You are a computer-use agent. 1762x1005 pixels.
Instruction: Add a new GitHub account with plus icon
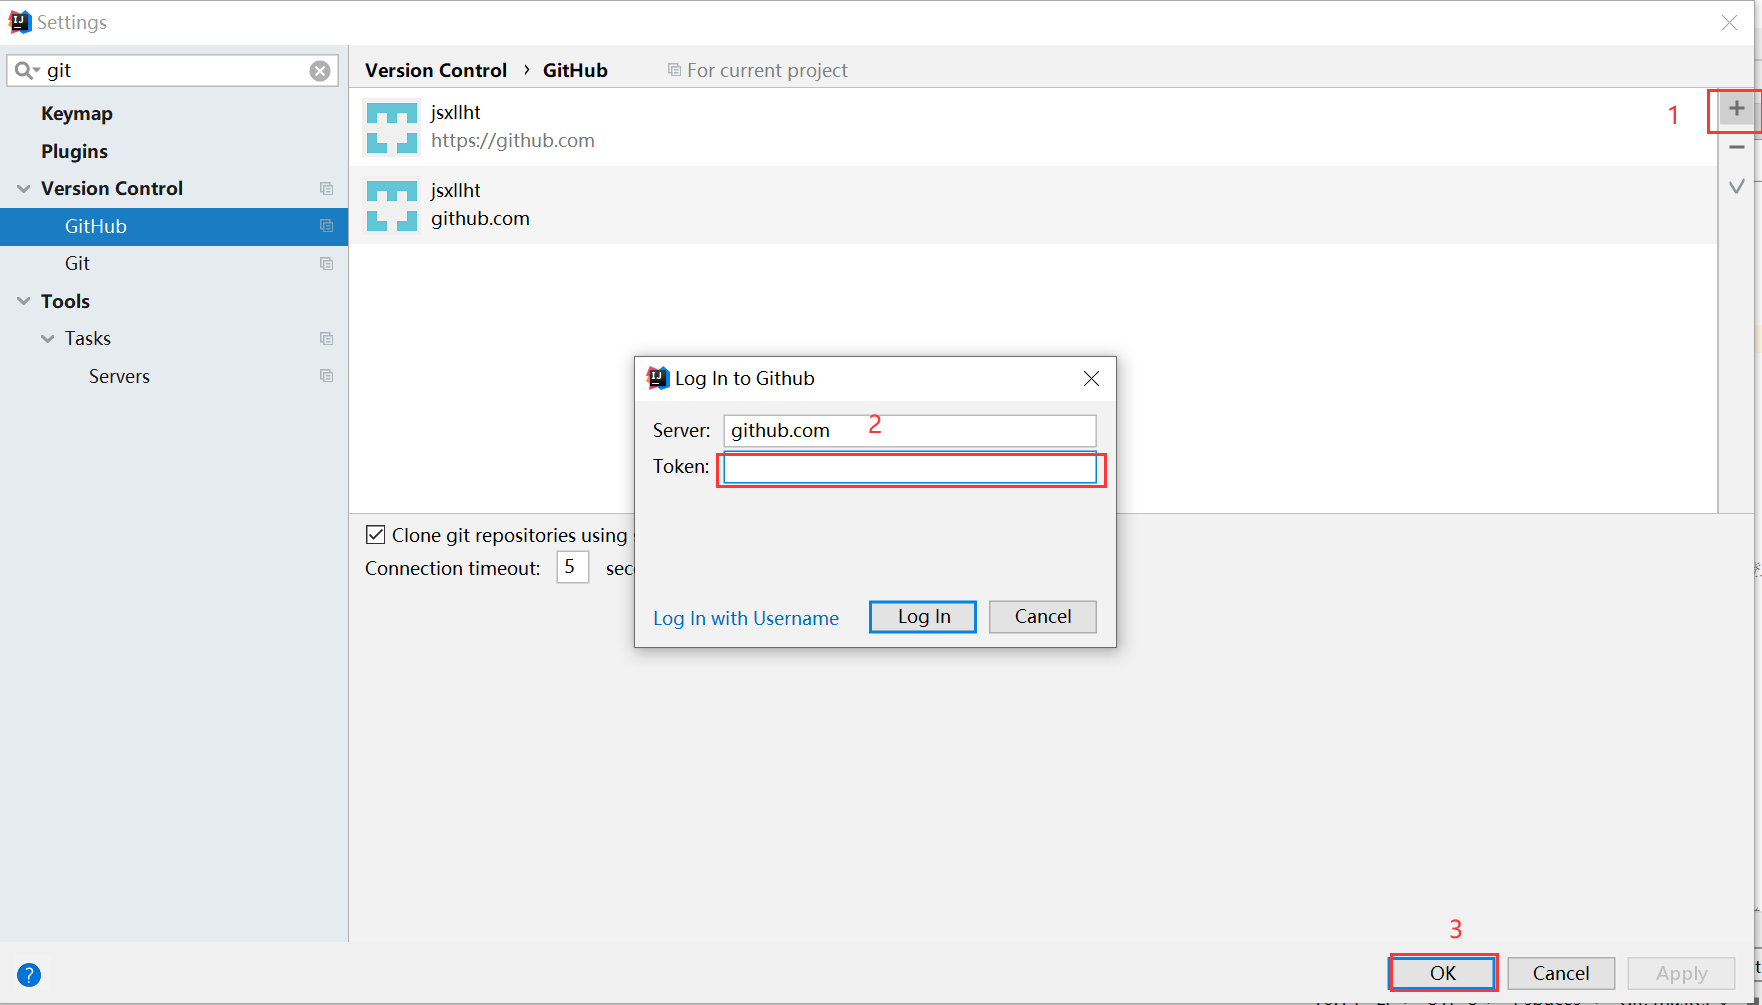(1737, 109)
